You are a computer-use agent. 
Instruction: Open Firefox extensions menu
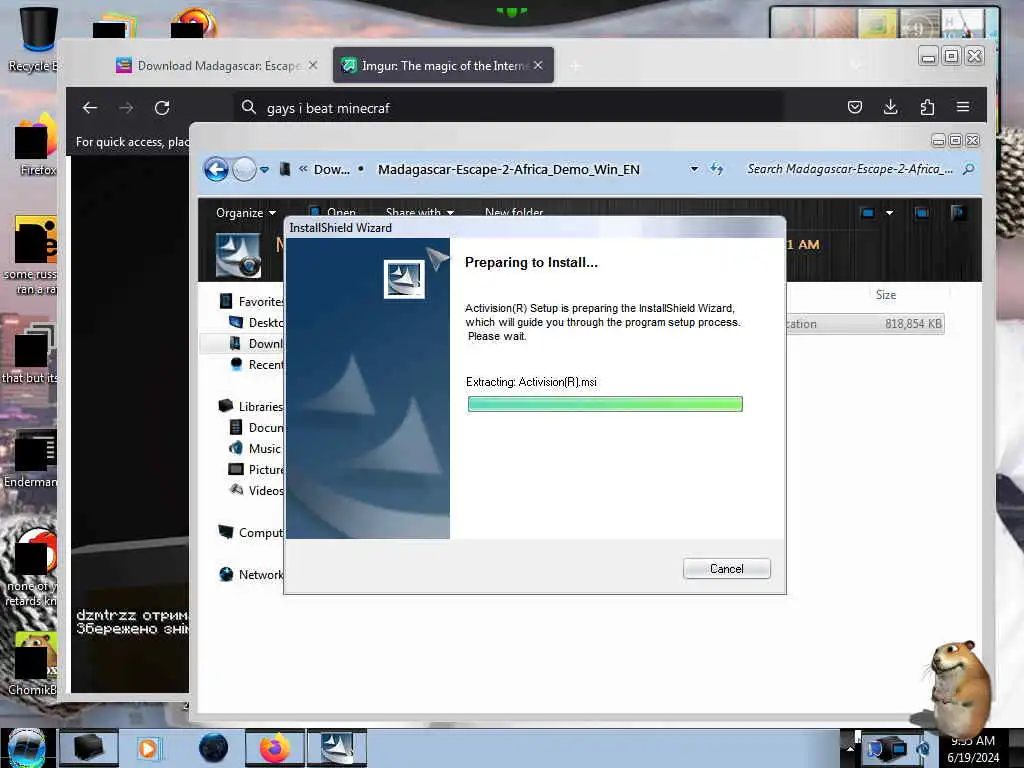(x=927, y=107)
